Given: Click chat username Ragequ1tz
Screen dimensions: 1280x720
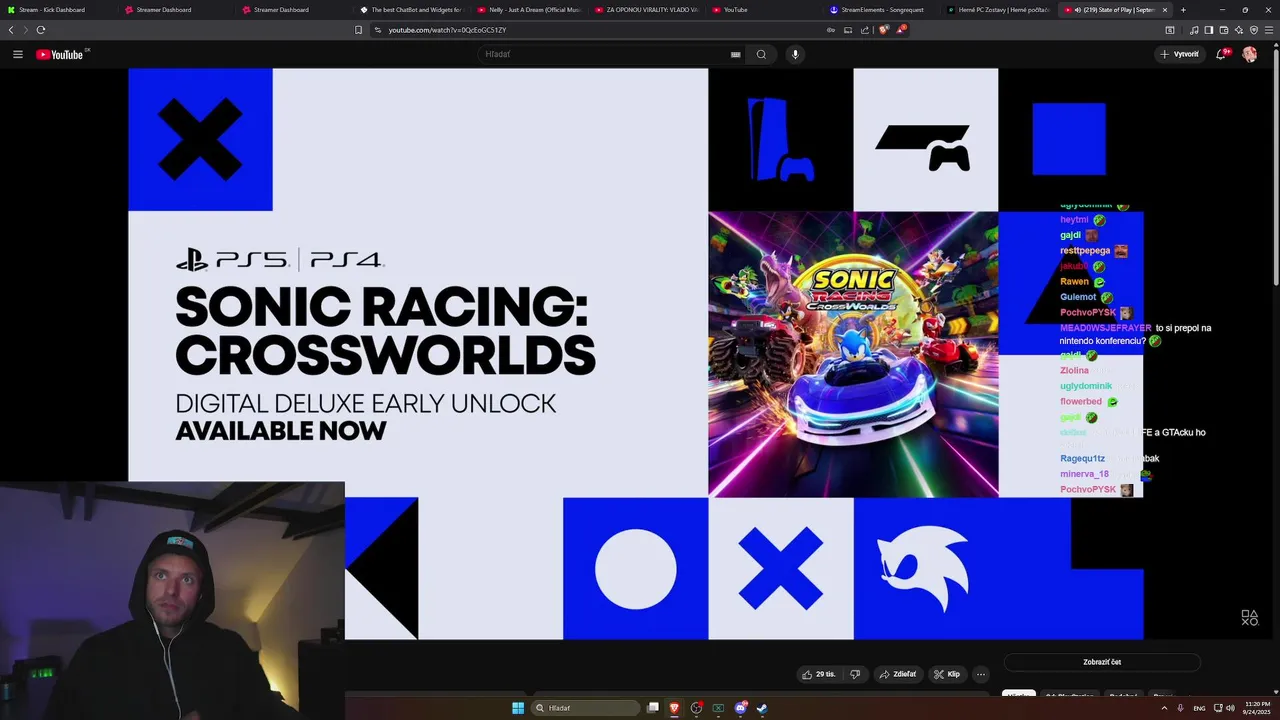Looking at the screenshot, I should click(1083, 458).
